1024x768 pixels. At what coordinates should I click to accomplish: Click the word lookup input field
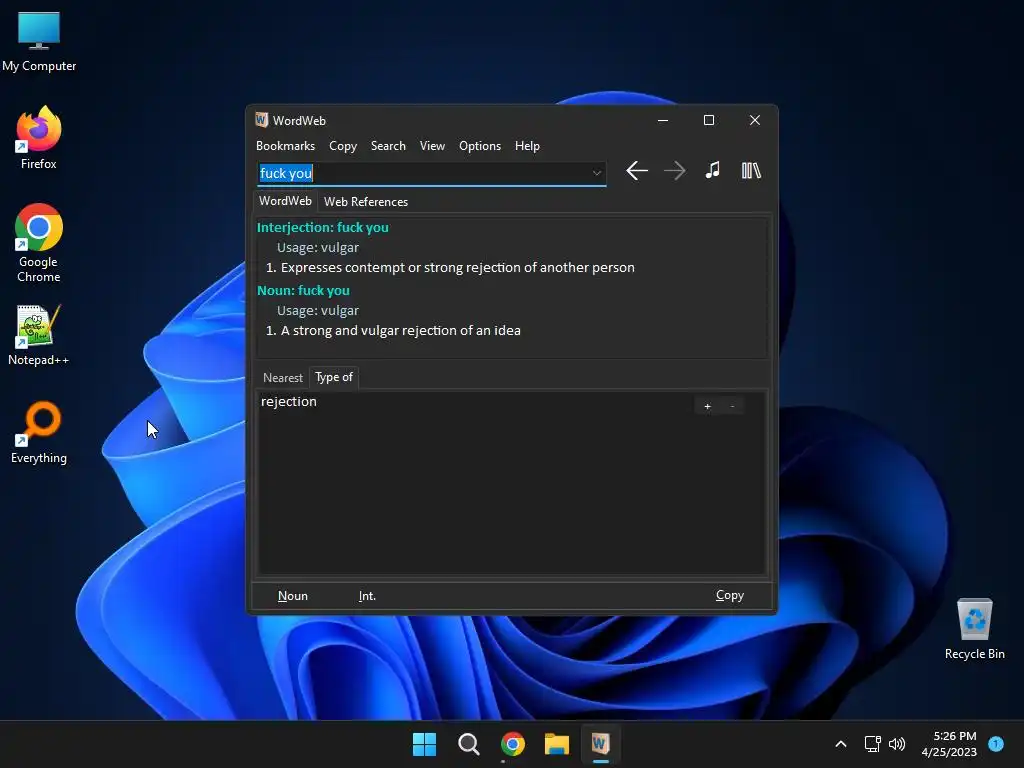pyautogui.click(x=431, y=173)
